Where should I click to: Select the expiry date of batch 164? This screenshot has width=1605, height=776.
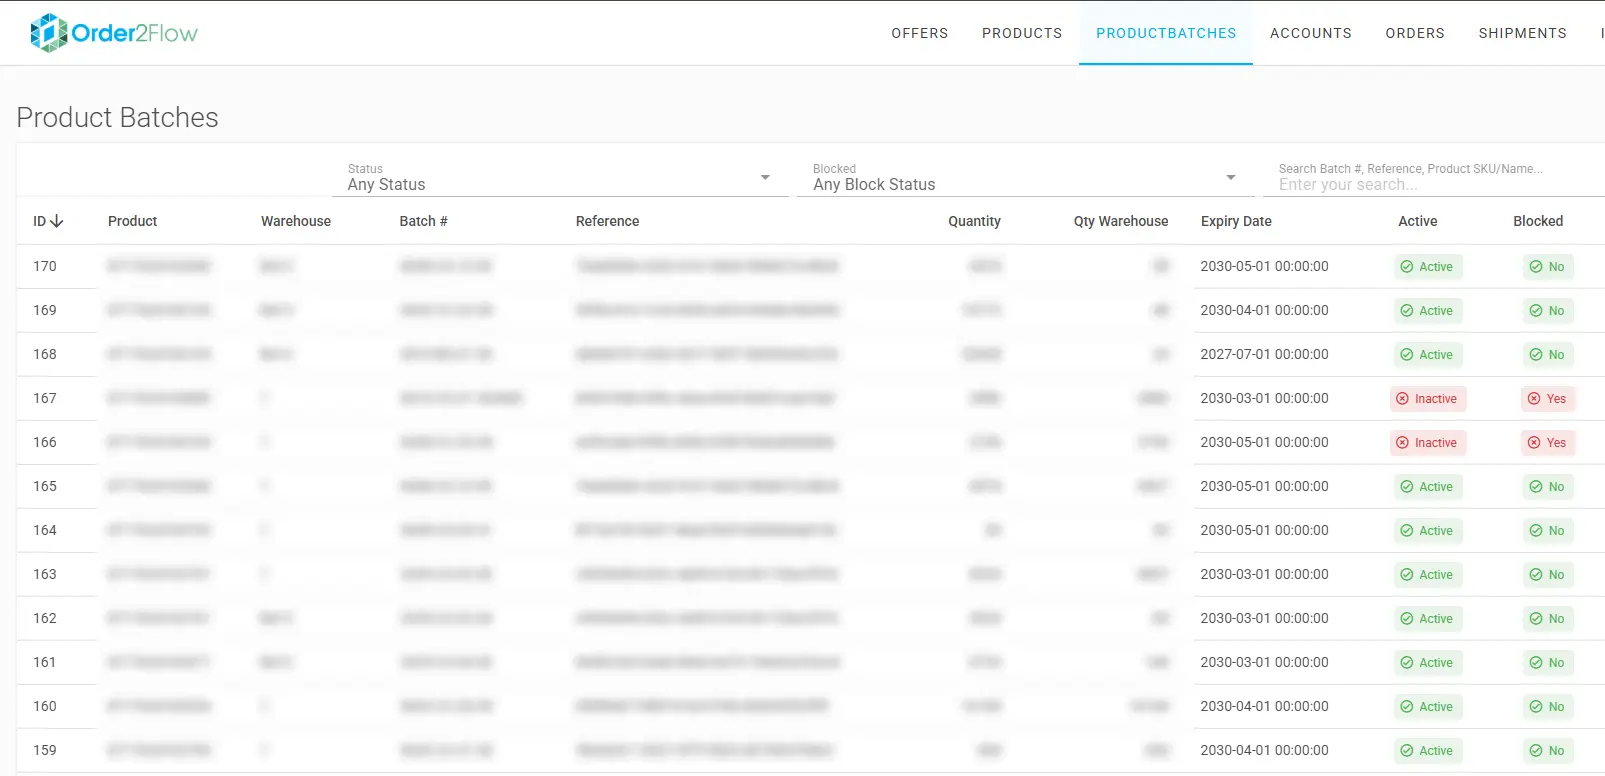[x=1265, y=531]
